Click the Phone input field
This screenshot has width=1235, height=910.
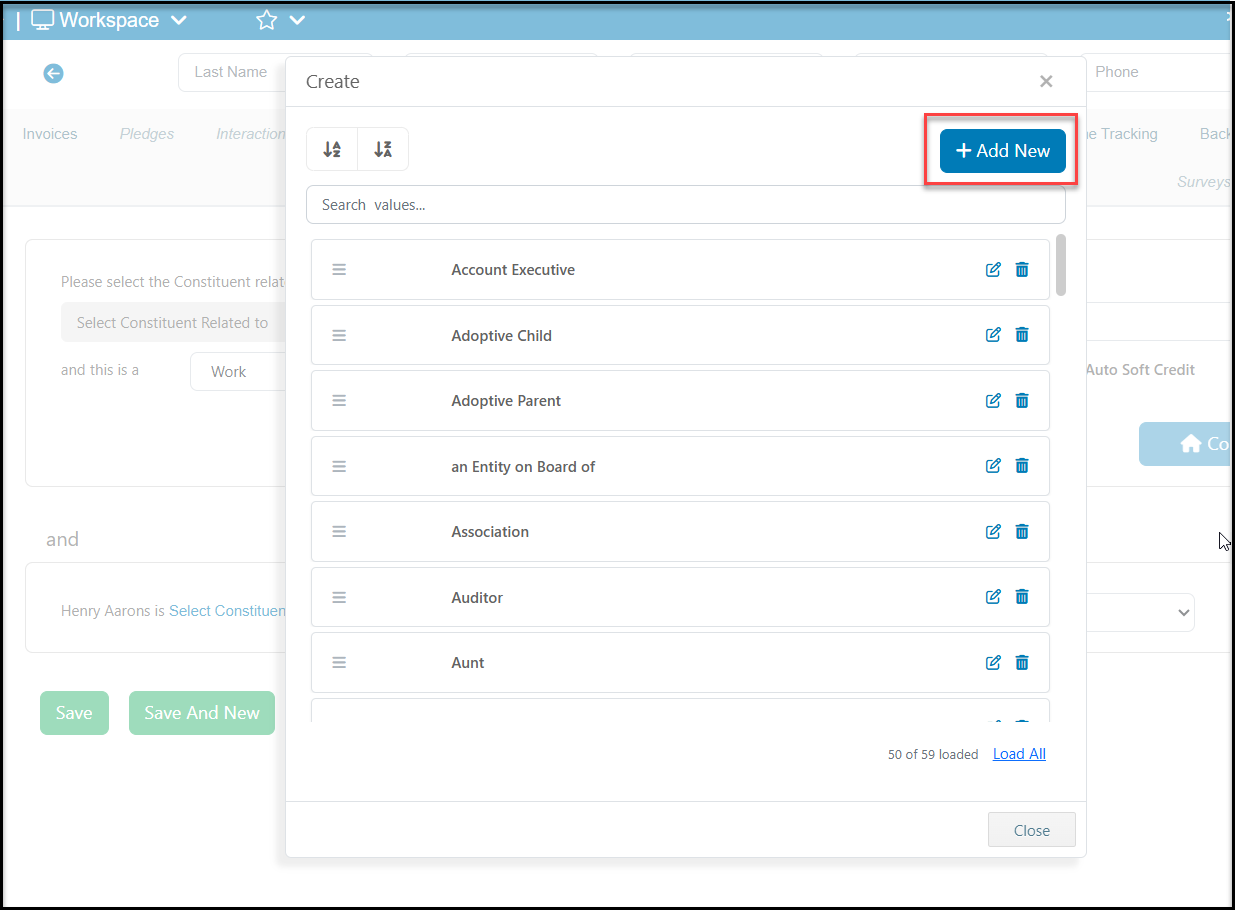pyautogui.click(x=1157, y=72)
